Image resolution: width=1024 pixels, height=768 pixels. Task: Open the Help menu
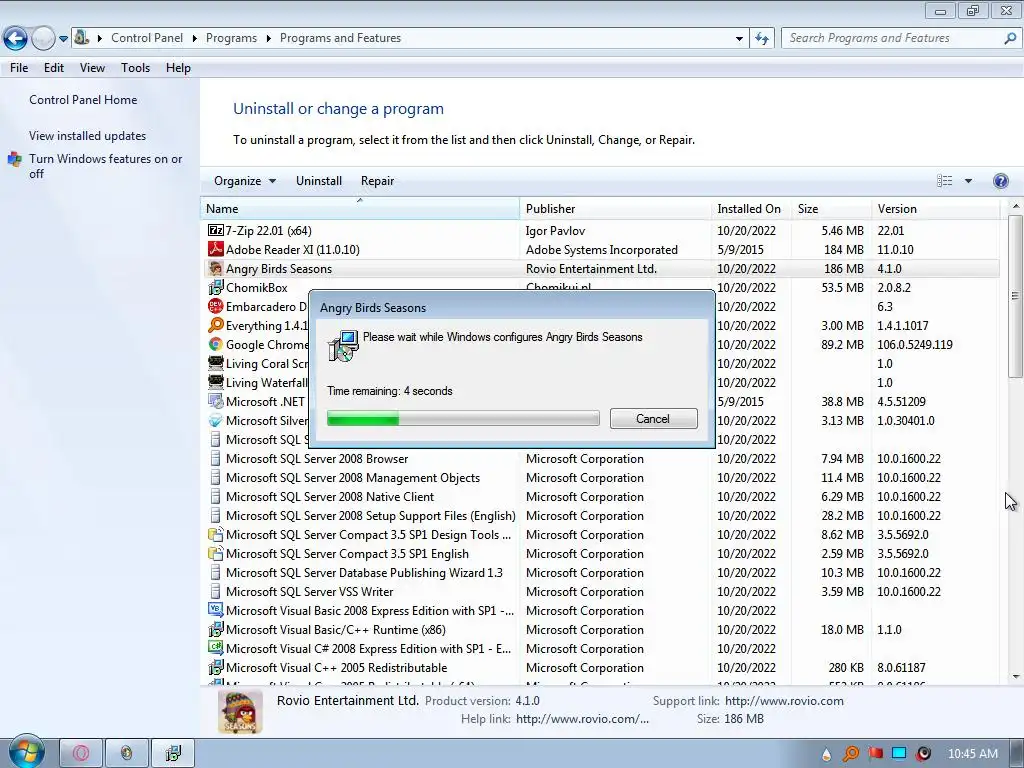click(x=178, y=68)
